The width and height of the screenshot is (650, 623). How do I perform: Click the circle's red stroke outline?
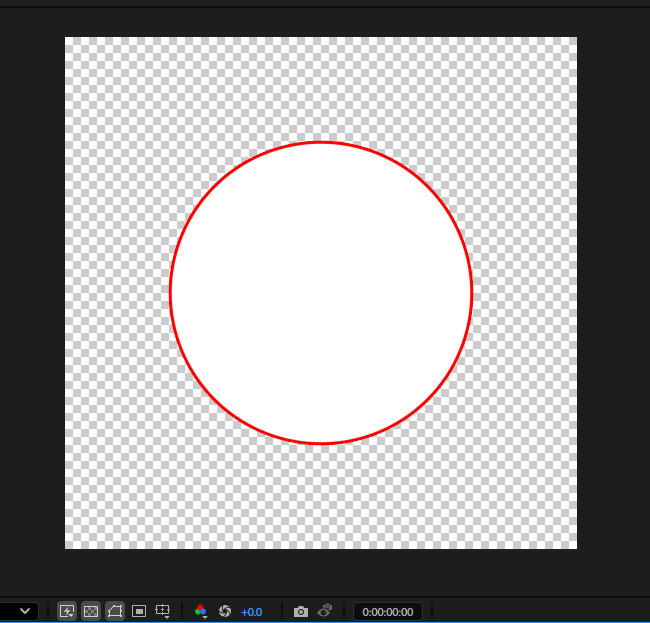click(x=321, y=143)
